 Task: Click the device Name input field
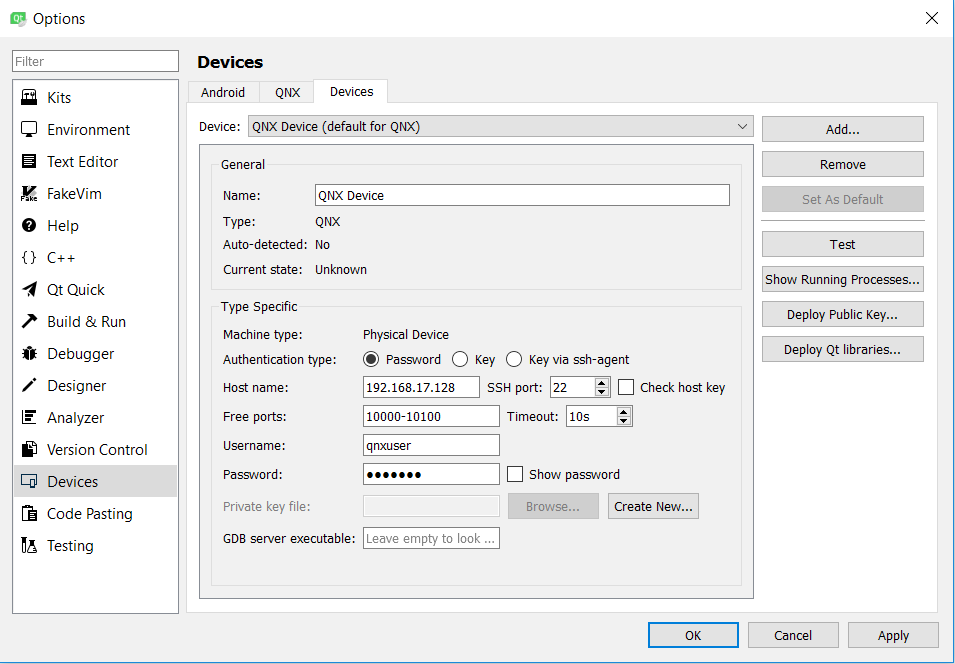click(x=522, y=195)
